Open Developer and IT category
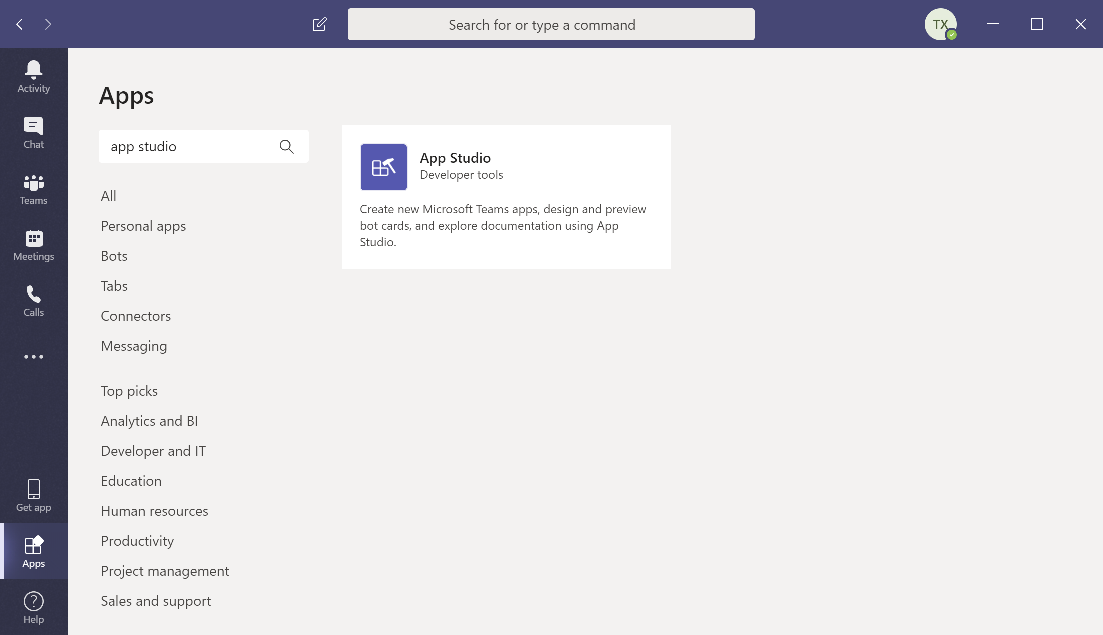 (x=153, y=451)
